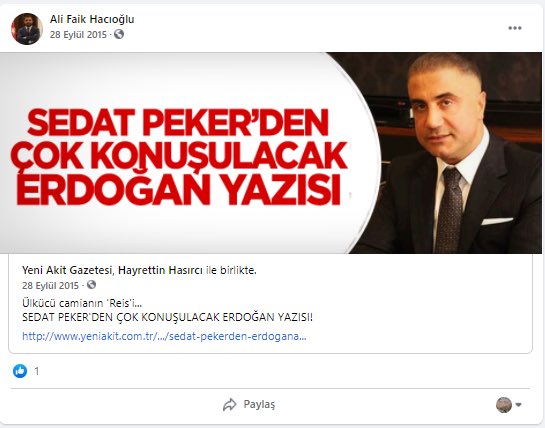Click the Ali Faik Hacıoğlu name link
Image resolution: width=545 pixels, height=428 pixels.
pos(92,19)
